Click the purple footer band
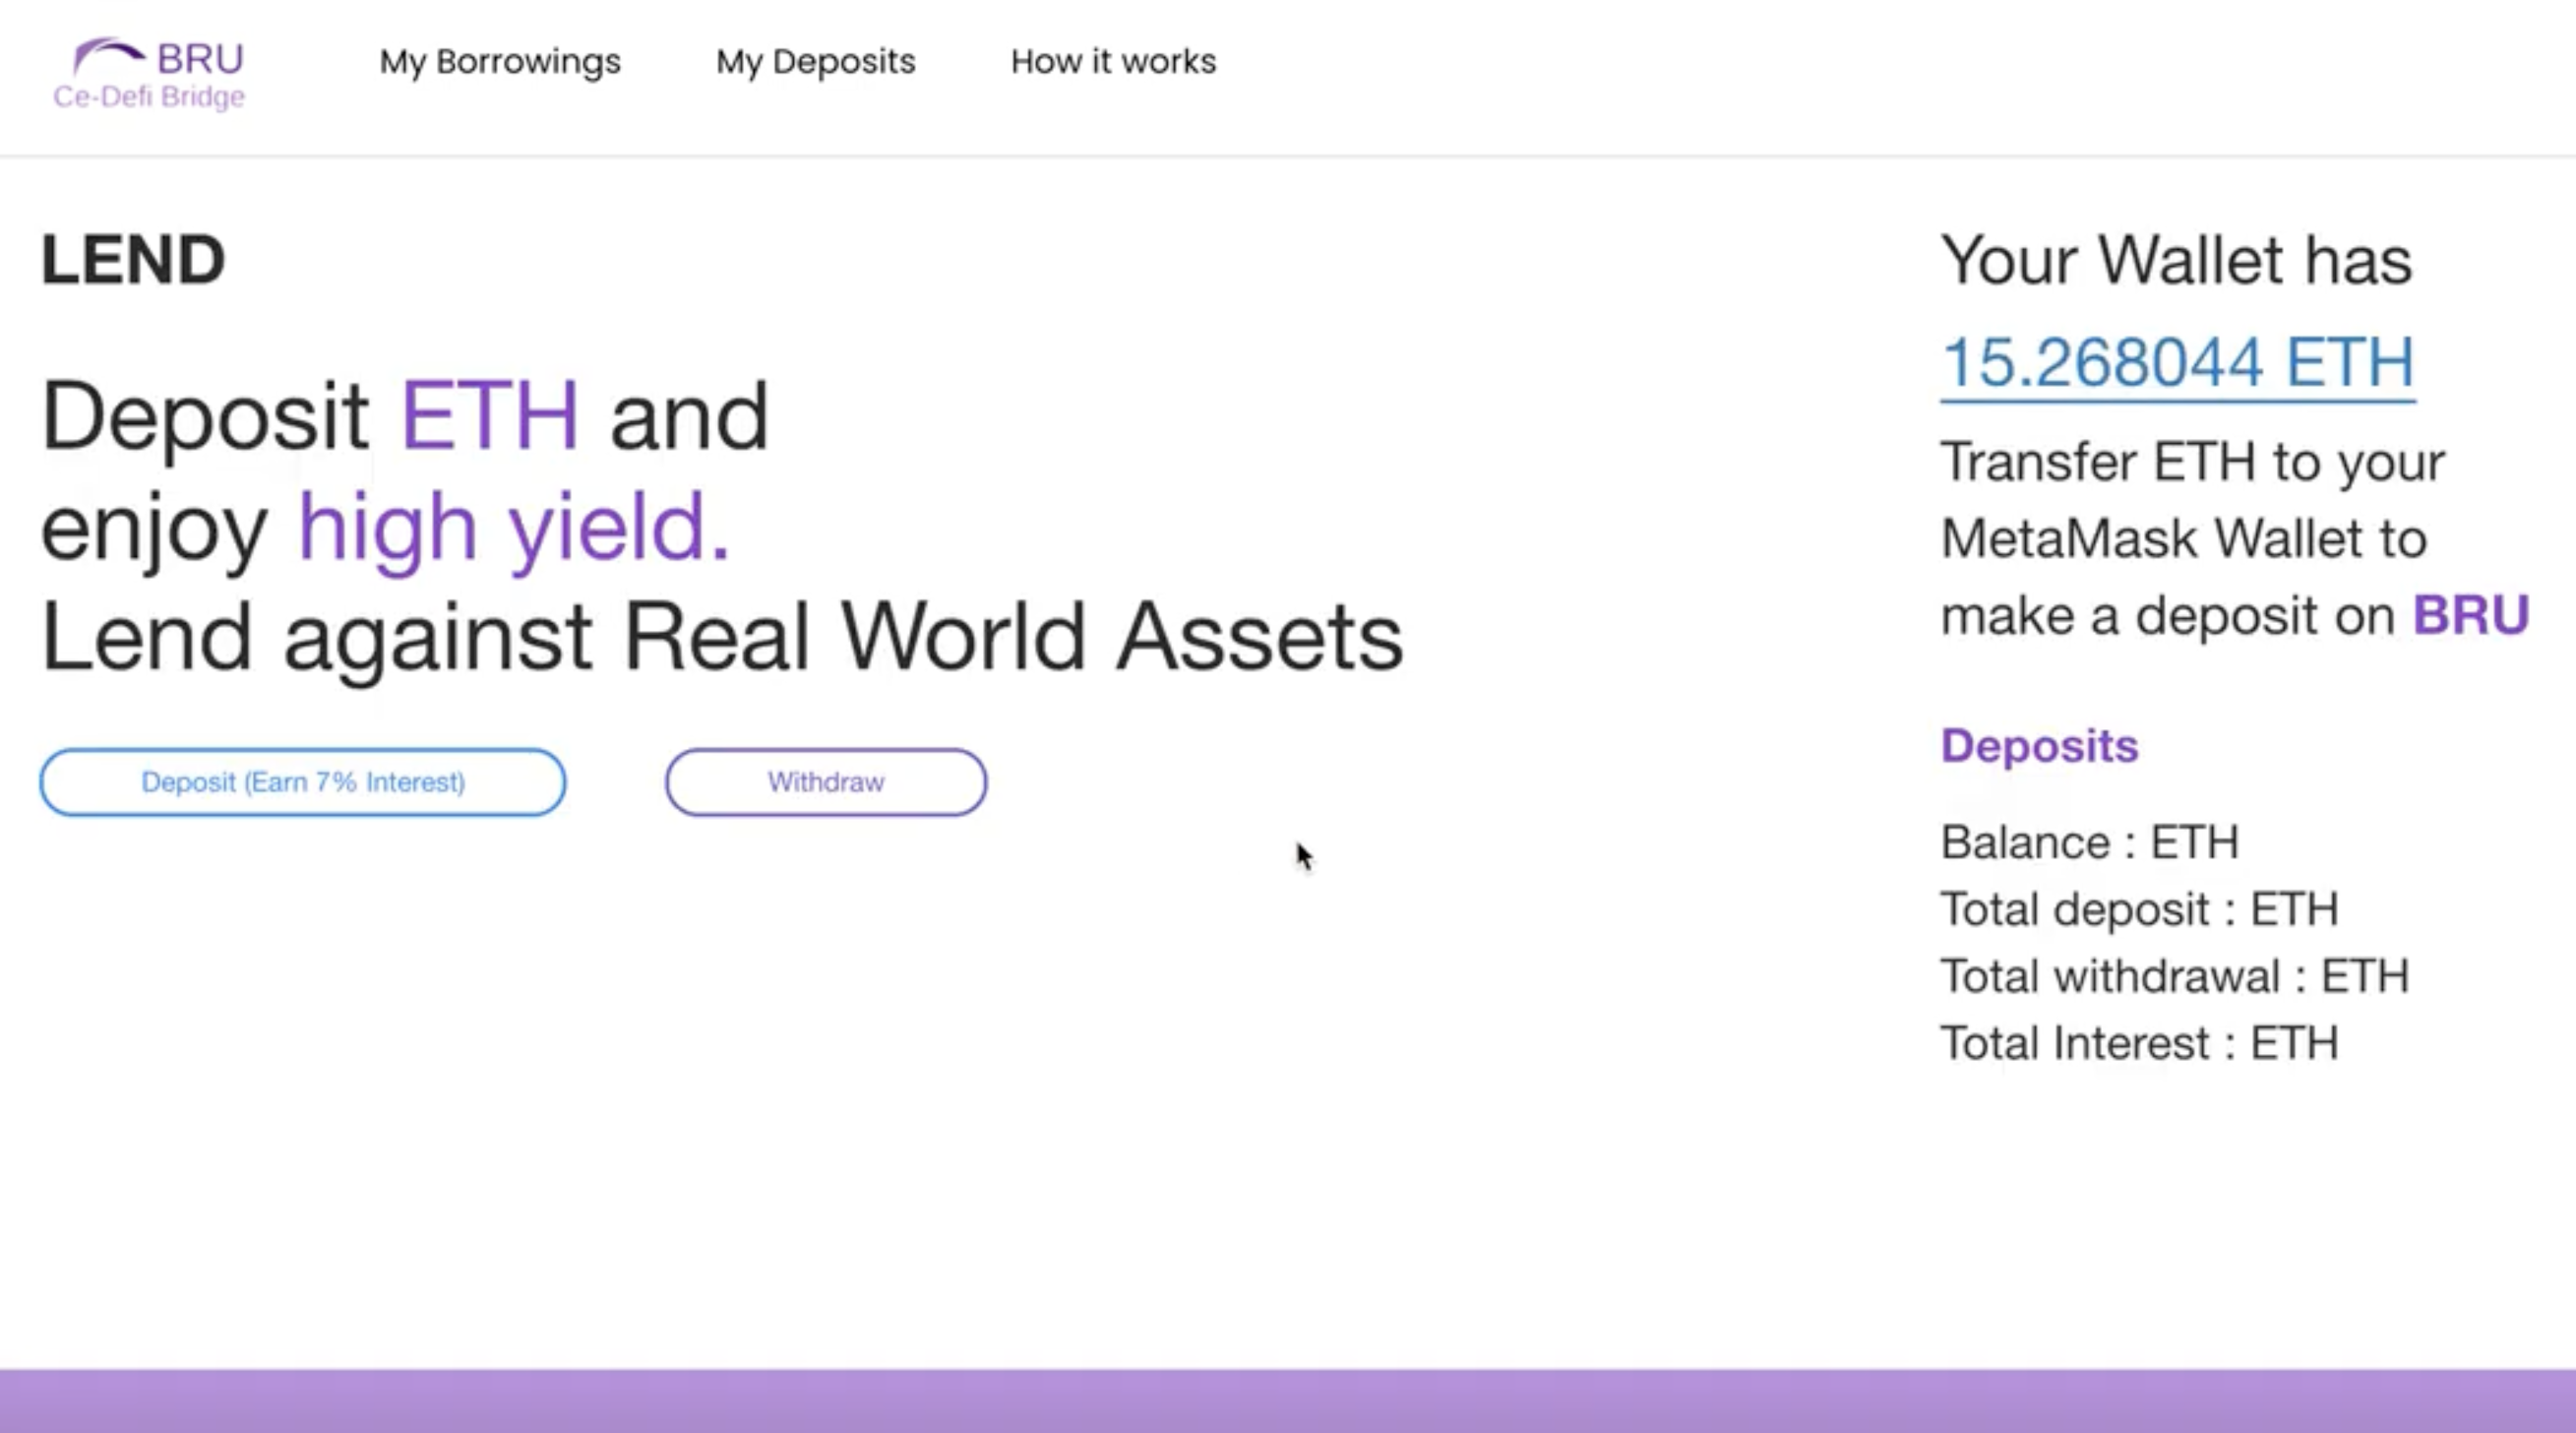The image size is (2576, 1433). 1288,1400
